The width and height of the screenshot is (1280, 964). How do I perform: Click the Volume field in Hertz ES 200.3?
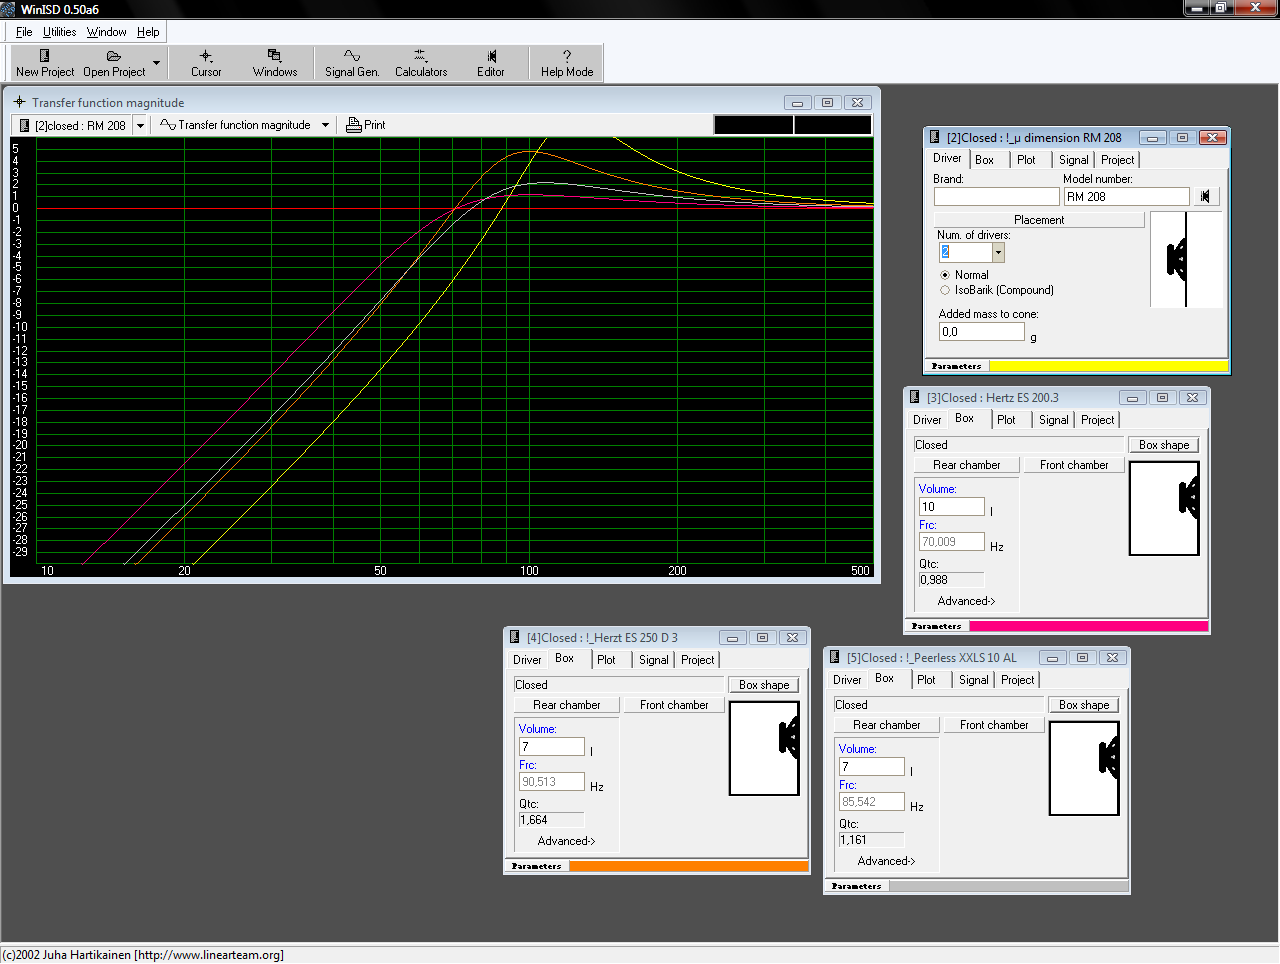pyautogui.click(x=951, y=507)
